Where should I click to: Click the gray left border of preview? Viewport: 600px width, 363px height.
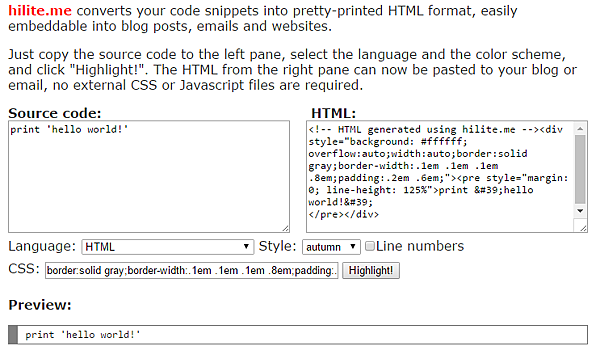[13, 335]
